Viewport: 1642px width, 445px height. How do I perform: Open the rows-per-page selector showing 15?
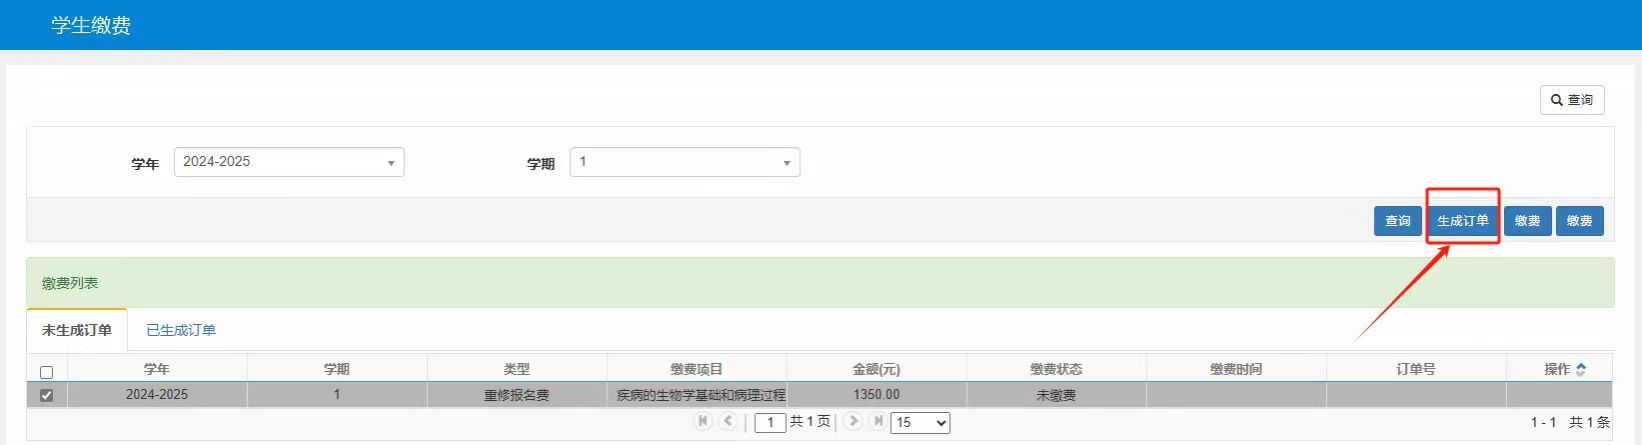pos(919,423)
